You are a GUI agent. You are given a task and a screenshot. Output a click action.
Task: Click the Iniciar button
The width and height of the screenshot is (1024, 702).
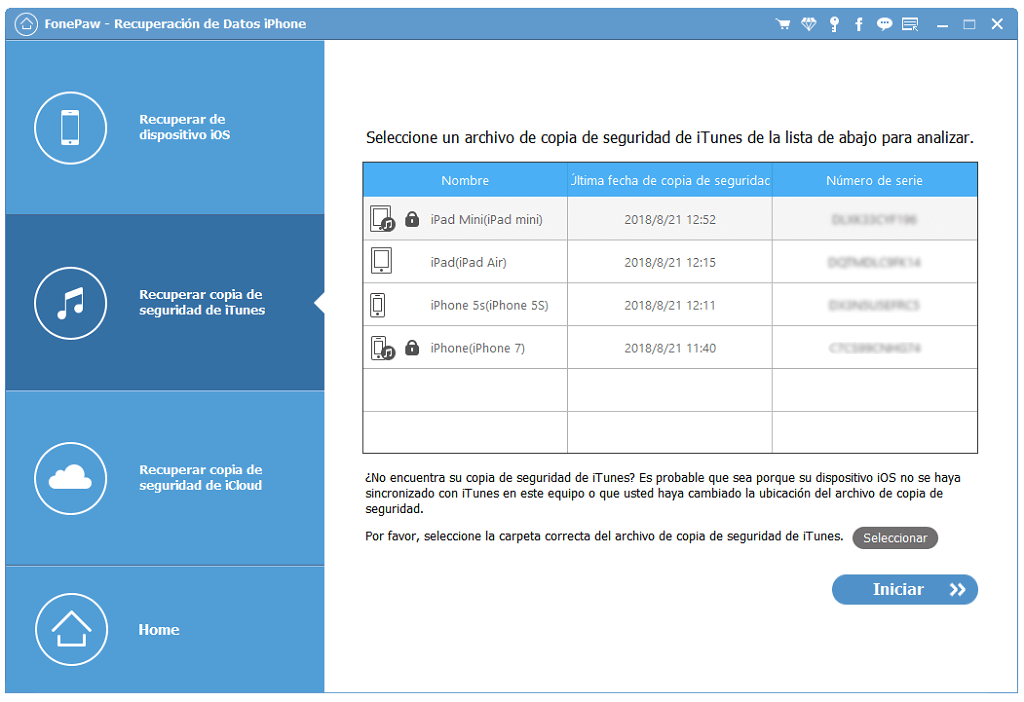[x=904, y=590]
